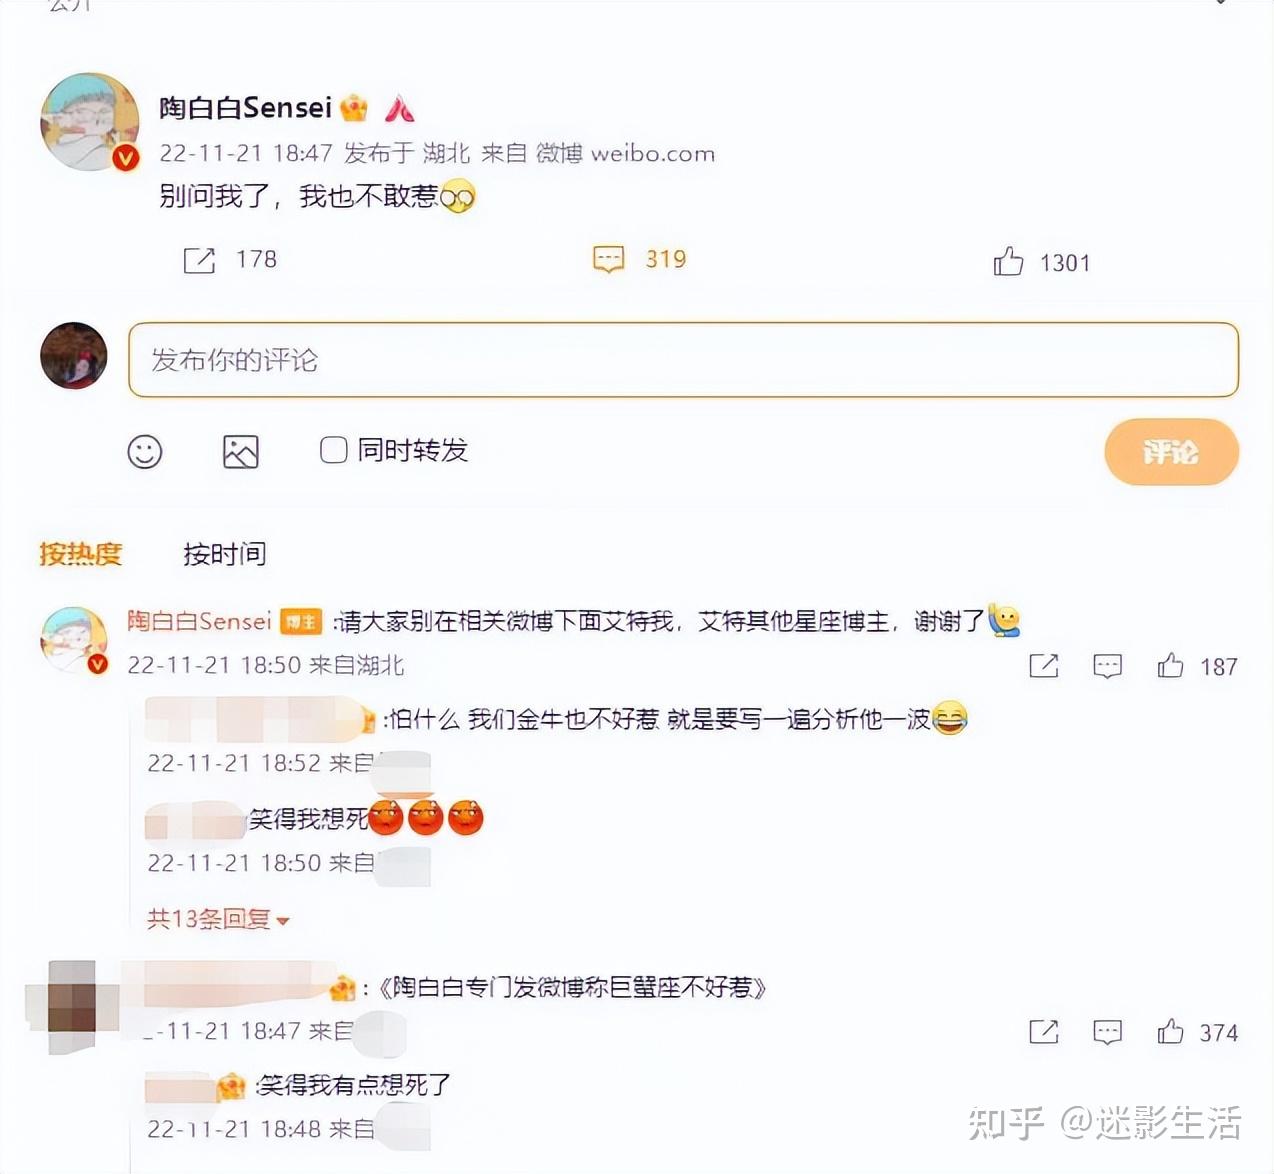Enable the 同时转发 checkbox

[333, 450]
